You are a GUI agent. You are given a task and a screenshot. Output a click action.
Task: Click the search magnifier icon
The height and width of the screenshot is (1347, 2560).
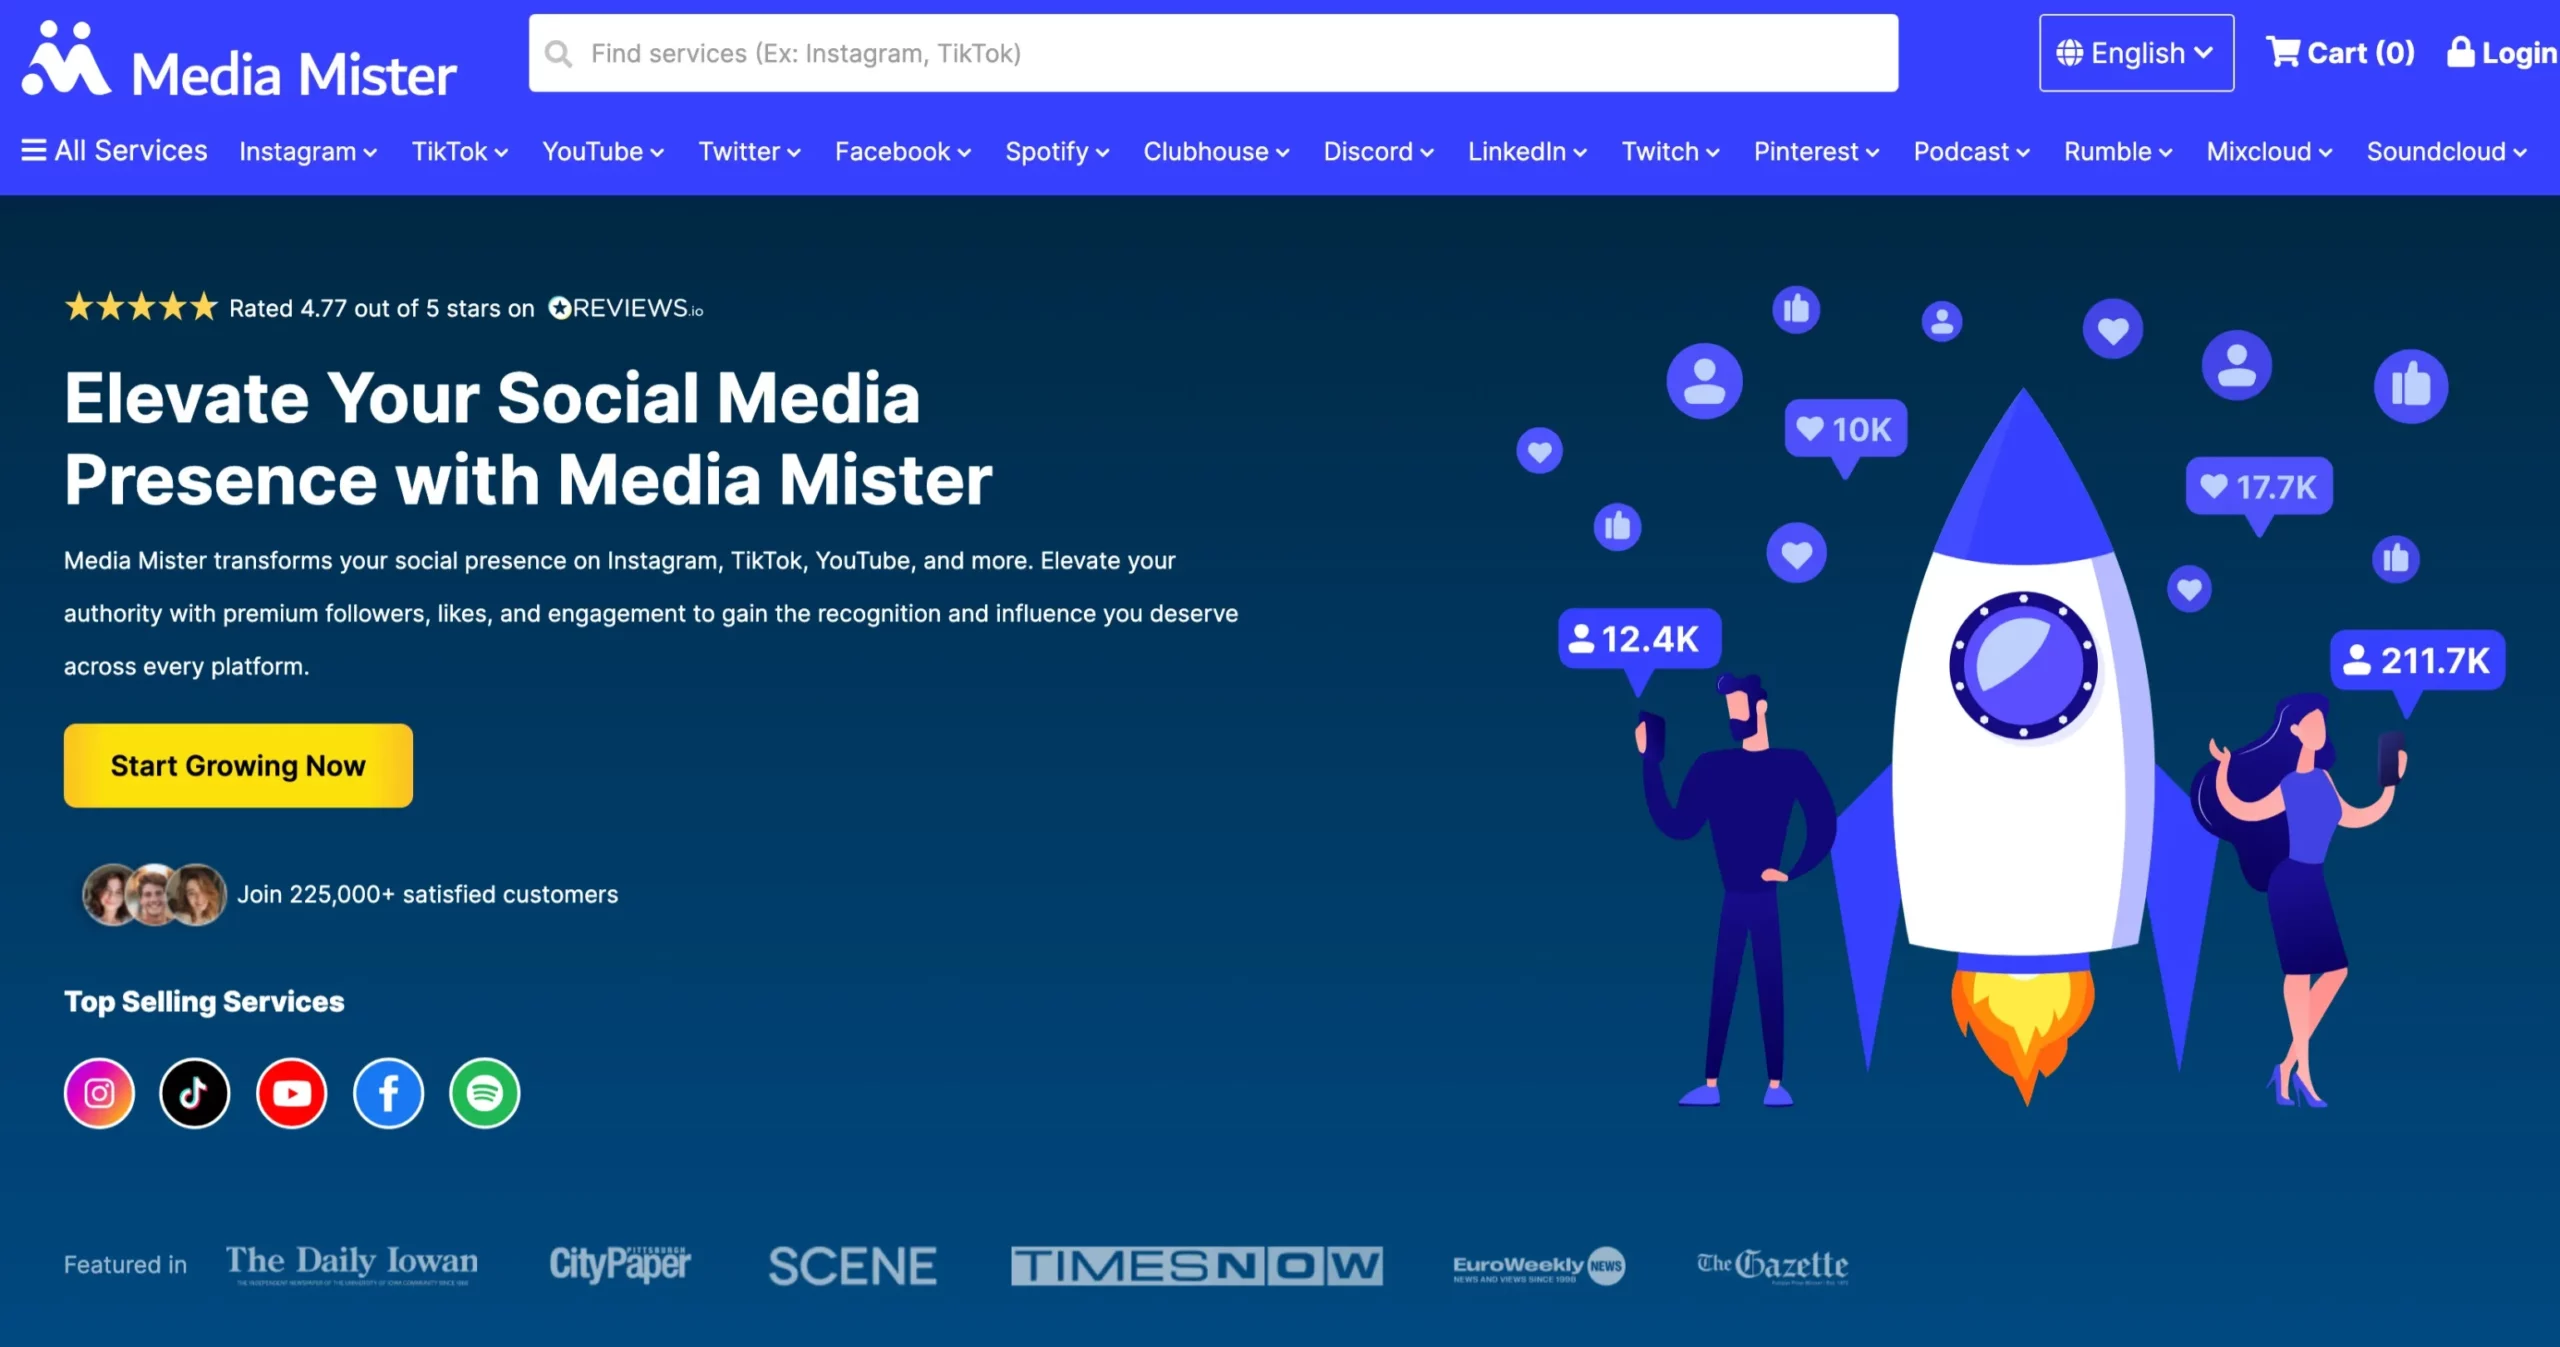click(x=558, y=54)
